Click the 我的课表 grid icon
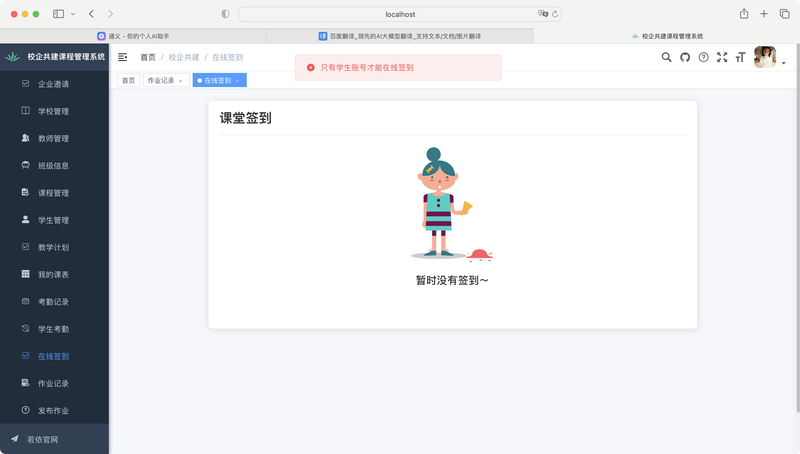 [x=26, y=274]
